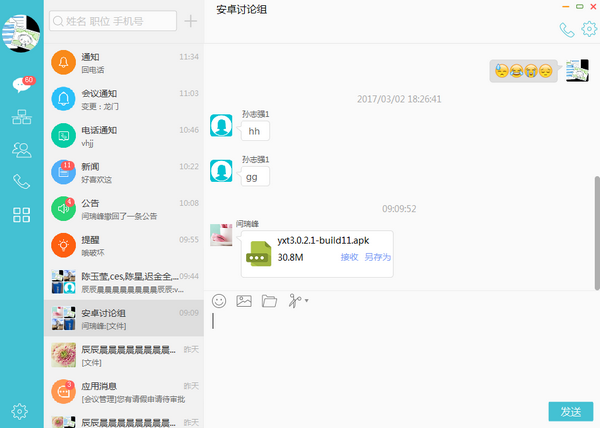Open the 新闻 conversation
Image resolution: width=600 pixels, height=428 pixels.
tap(124, 172)
